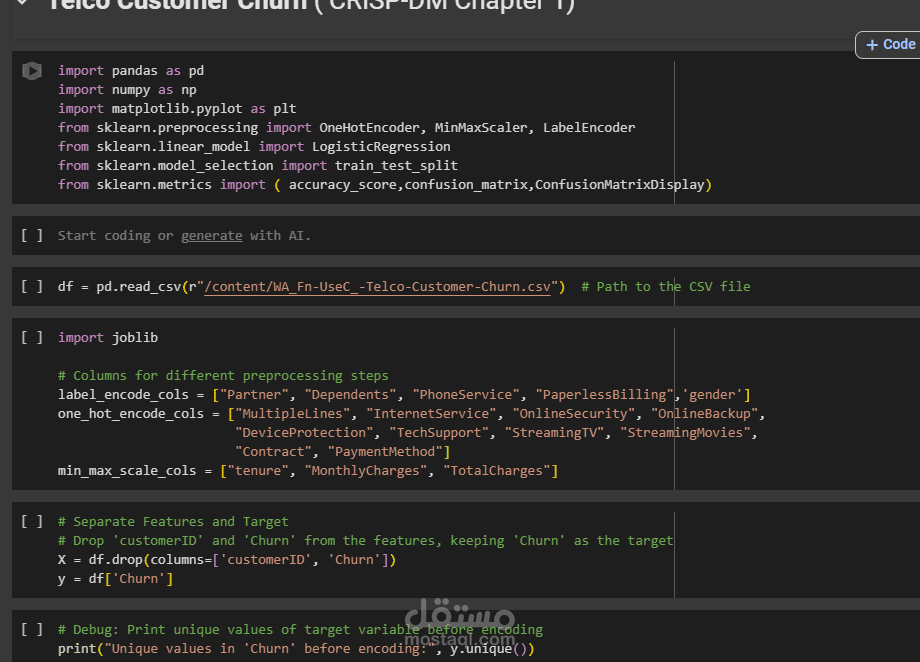Click the 'label_encode_cols' variable

coord(123,395)
